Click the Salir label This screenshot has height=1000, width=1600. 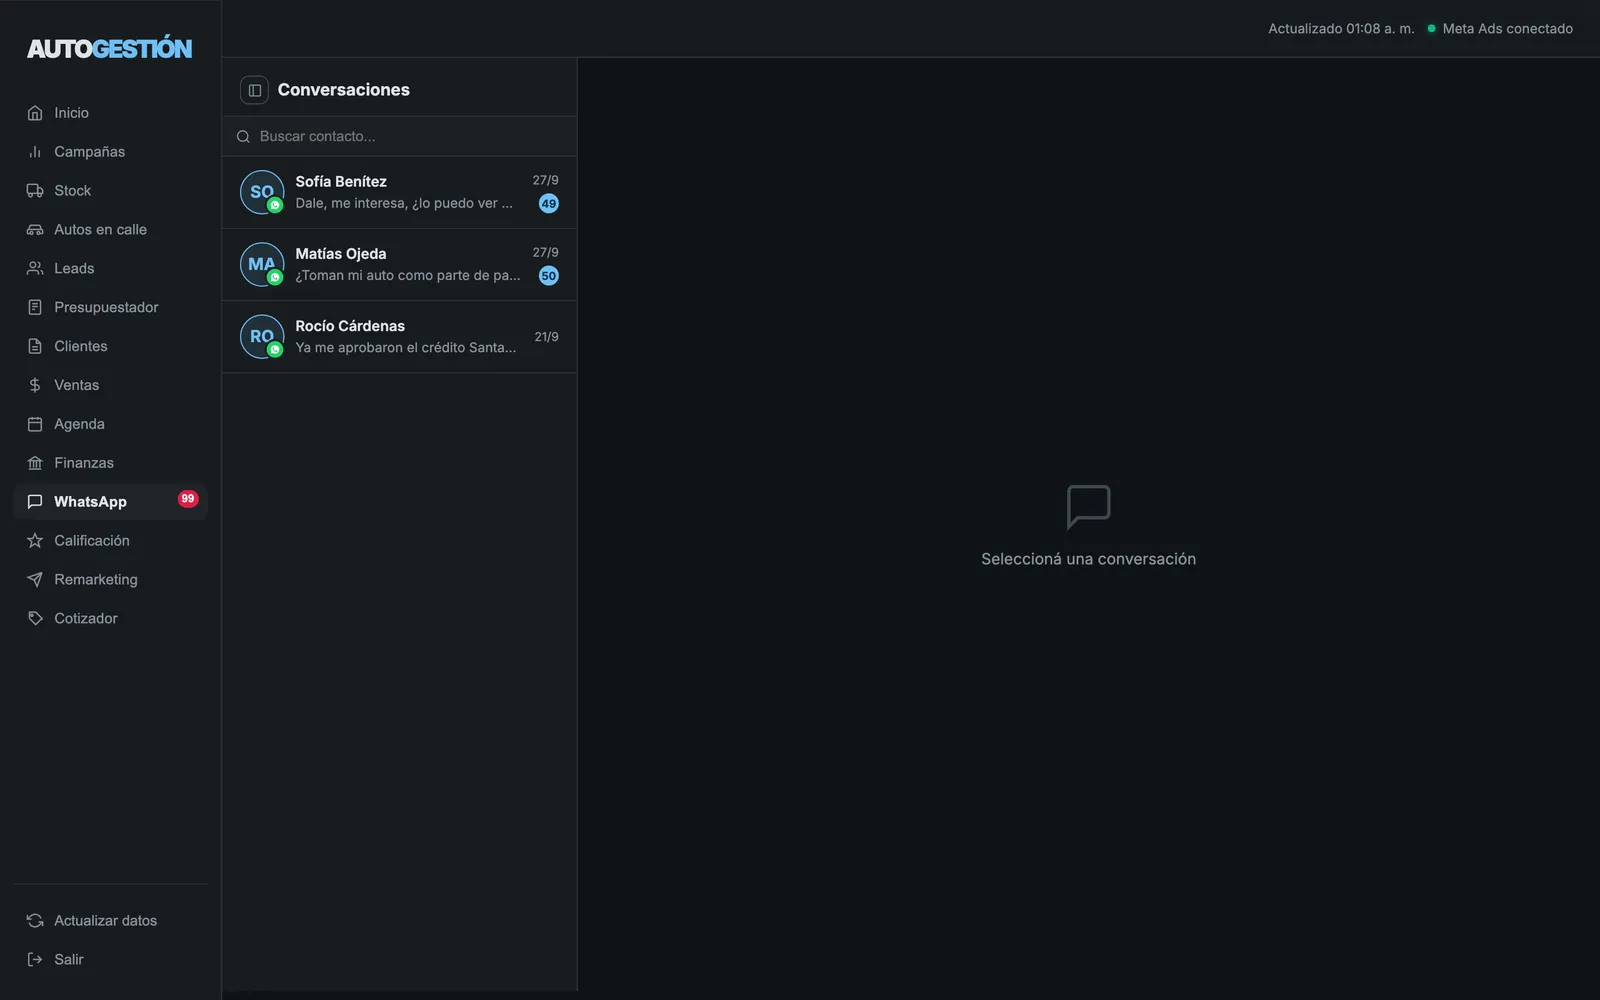[x=69, y=960]
